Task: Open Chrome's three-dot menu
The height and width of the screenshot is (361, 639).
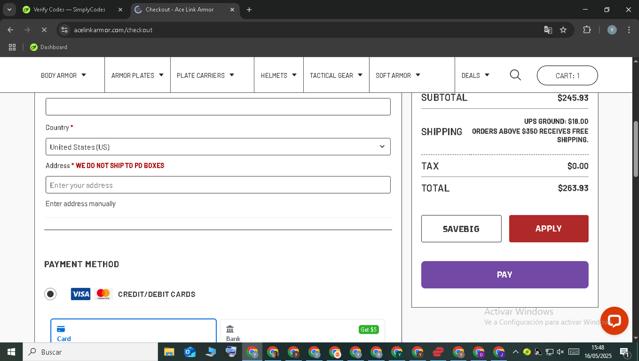Action: [x=629, y=30]
